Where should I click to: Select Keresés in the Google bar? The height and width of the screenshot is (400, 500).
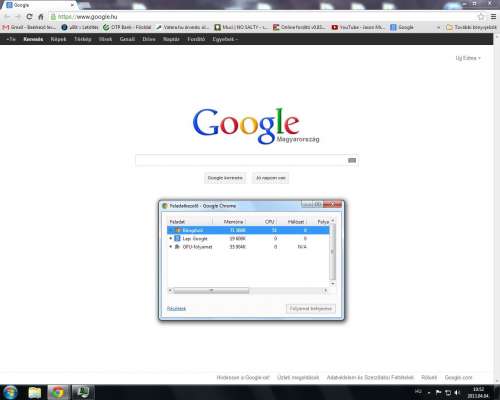pos(33,39)
